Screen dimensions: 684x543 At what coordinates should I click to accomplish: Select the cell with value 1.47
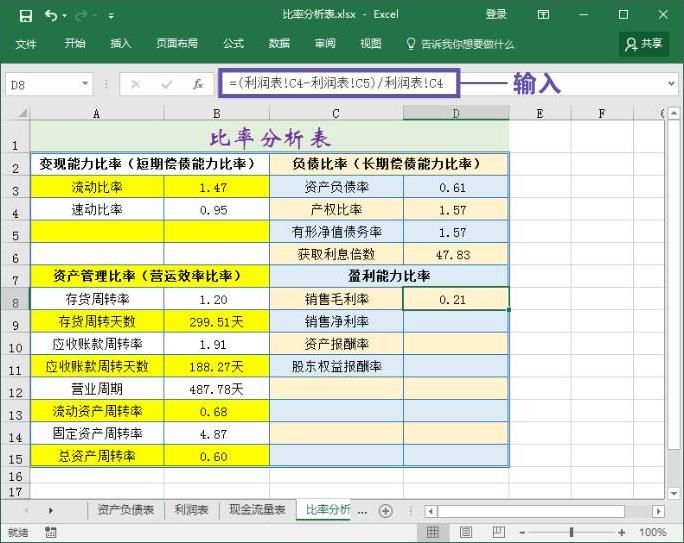[x=216, y=187]
